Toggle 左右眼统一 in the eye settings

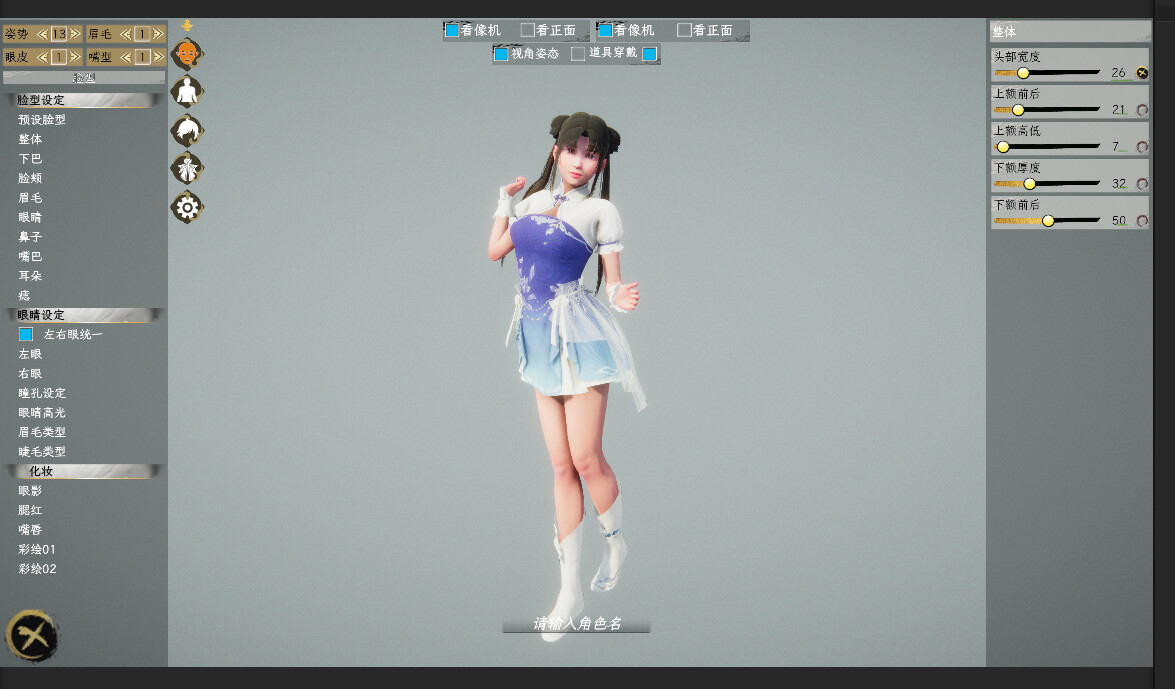point(25,334)
